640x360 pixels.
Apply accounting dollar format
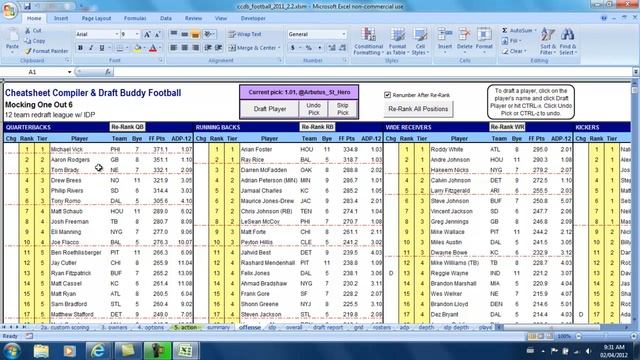tap(293, 48)
